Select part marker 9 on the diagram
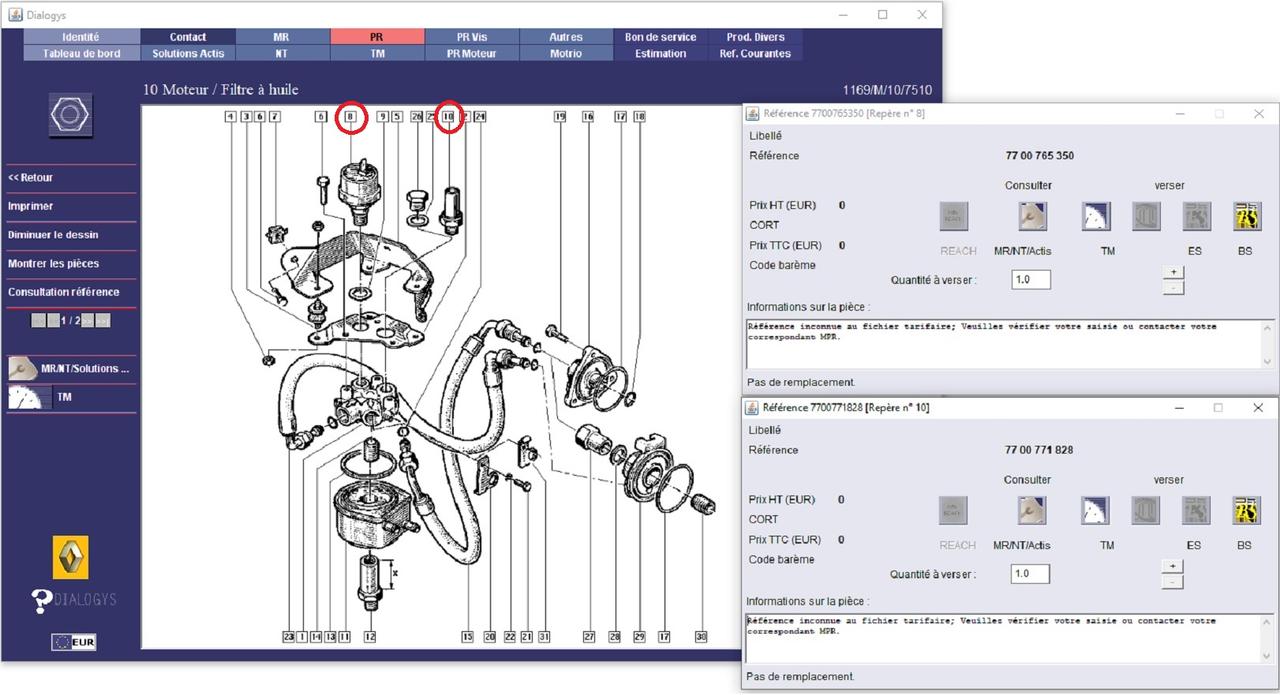1280x695 pixels. [382, 117]
